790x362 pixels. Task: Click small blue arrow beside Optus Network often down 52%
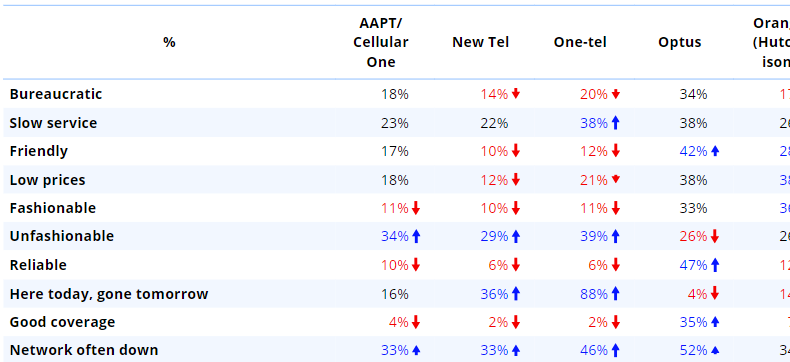coord(715,350)
